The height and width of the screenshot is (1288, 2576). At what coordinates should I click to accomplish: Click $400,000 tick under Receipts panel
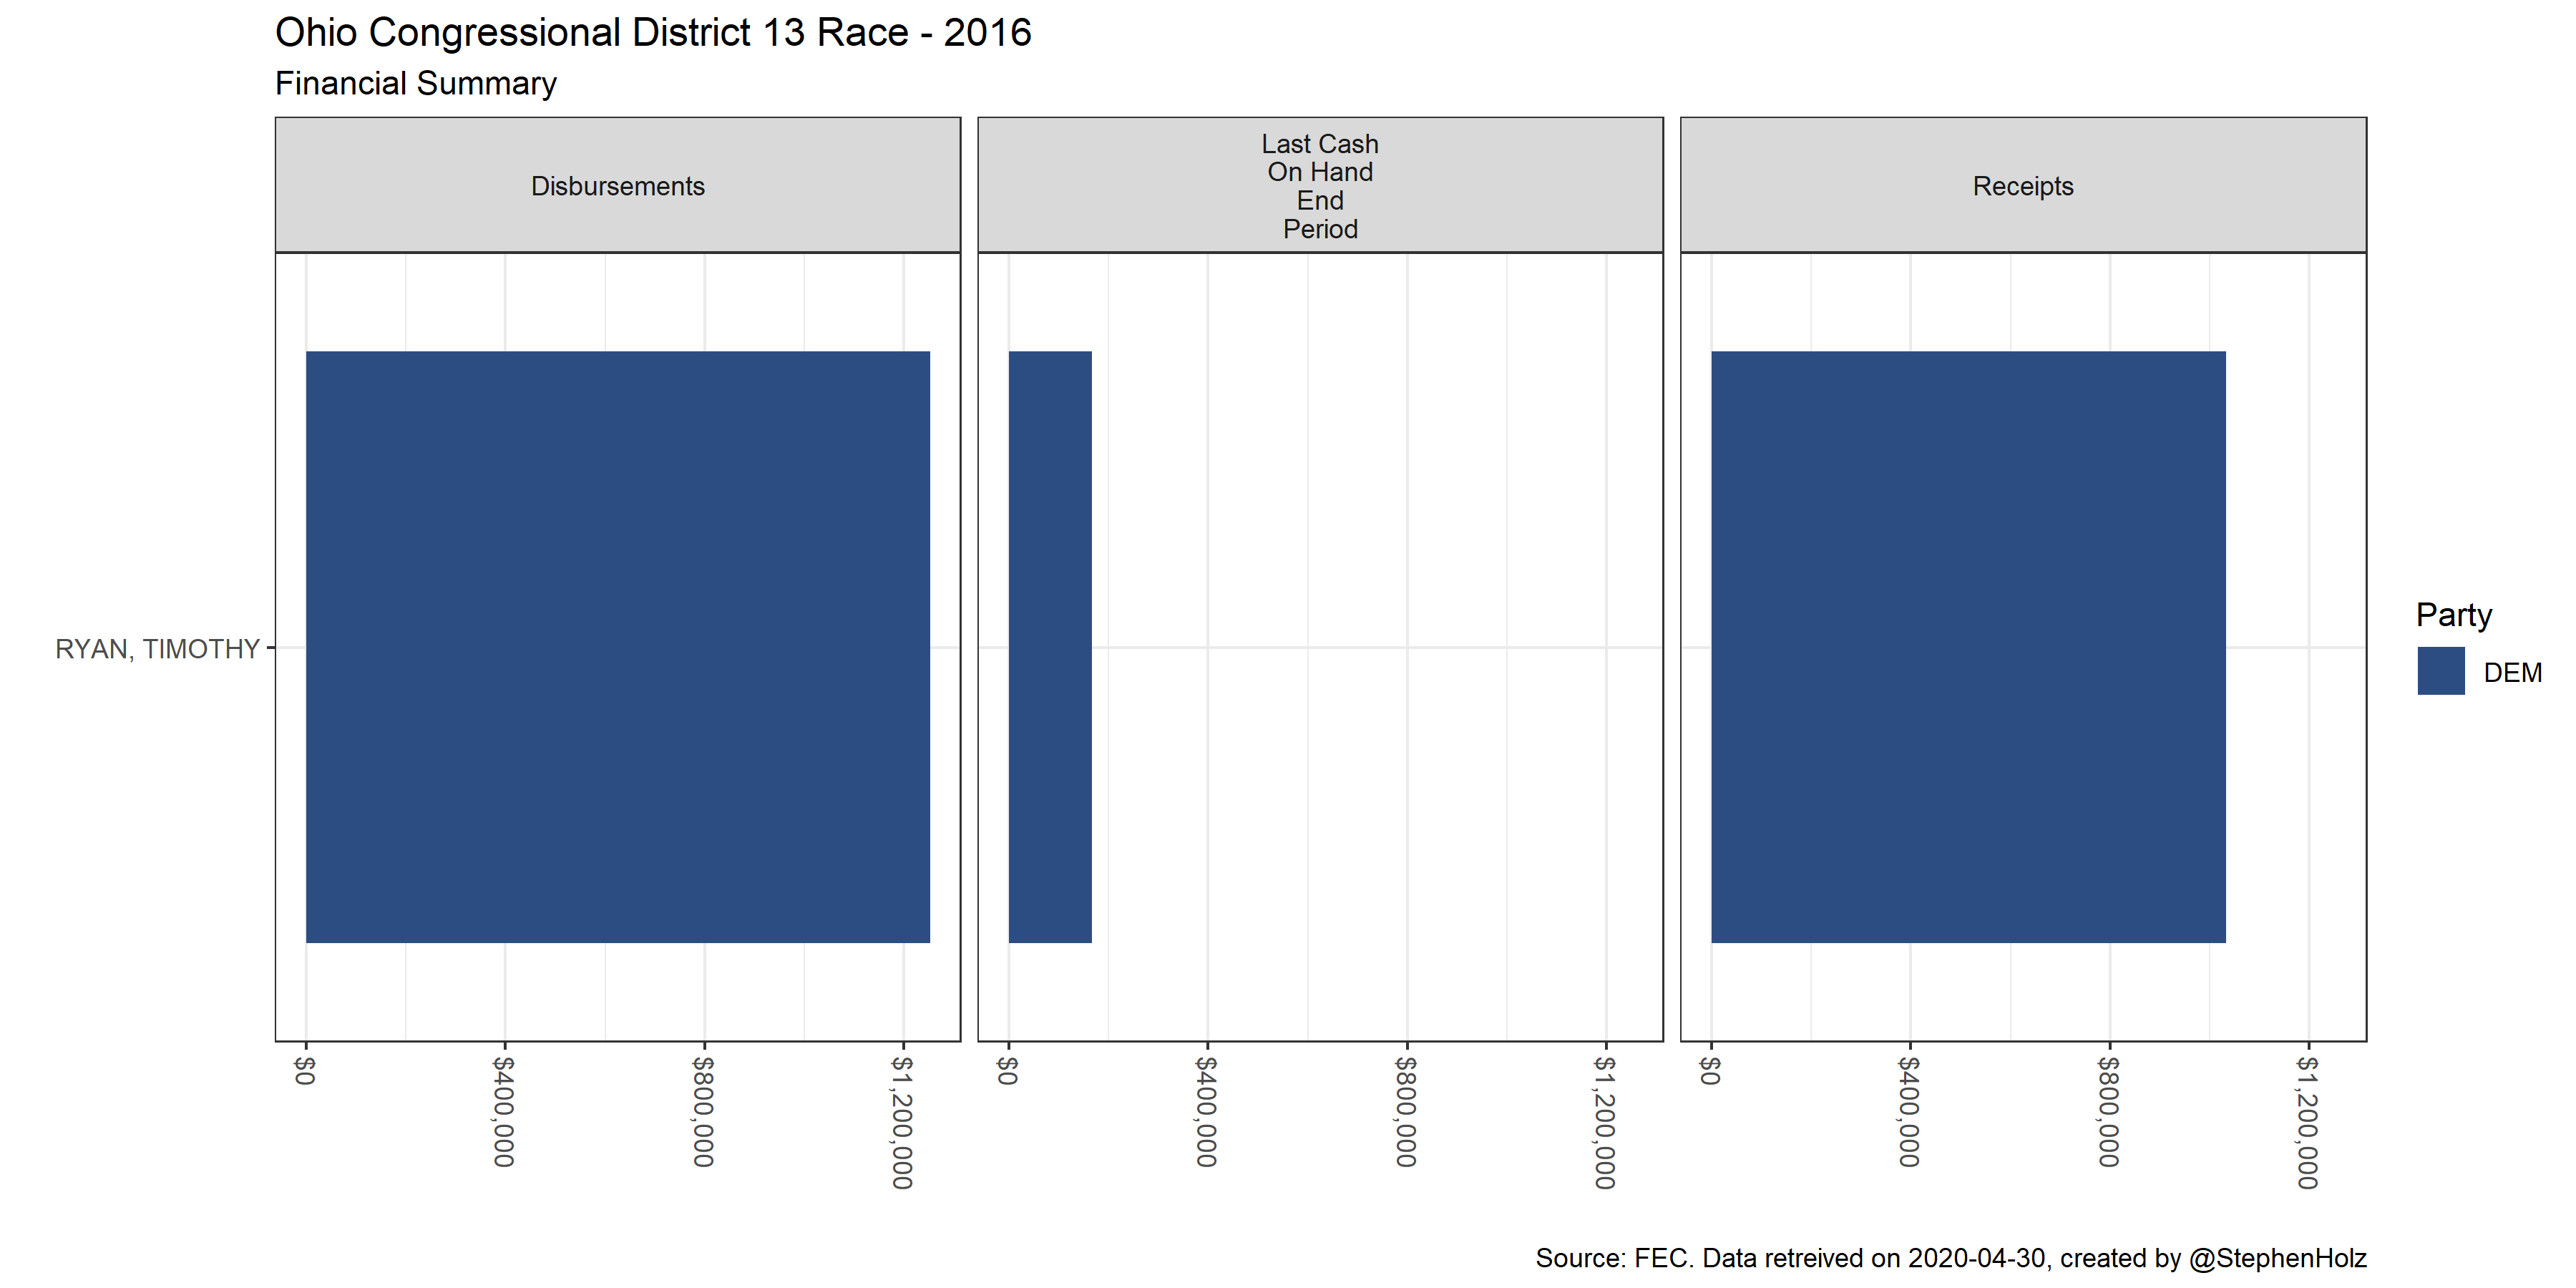click(x=1909, y=1111)
